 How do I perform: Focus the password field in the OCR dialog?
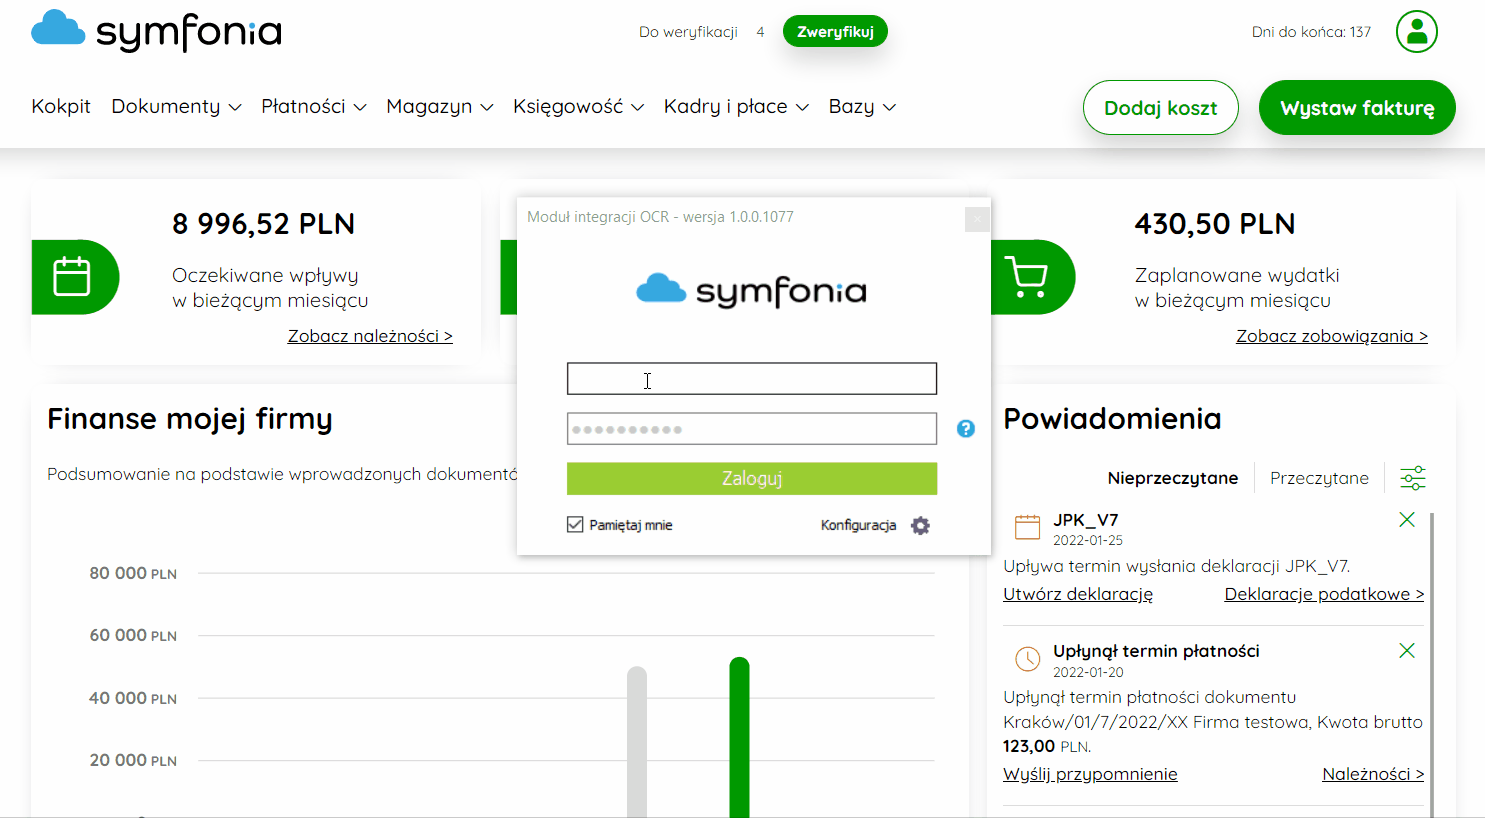[x=752, y=429]
